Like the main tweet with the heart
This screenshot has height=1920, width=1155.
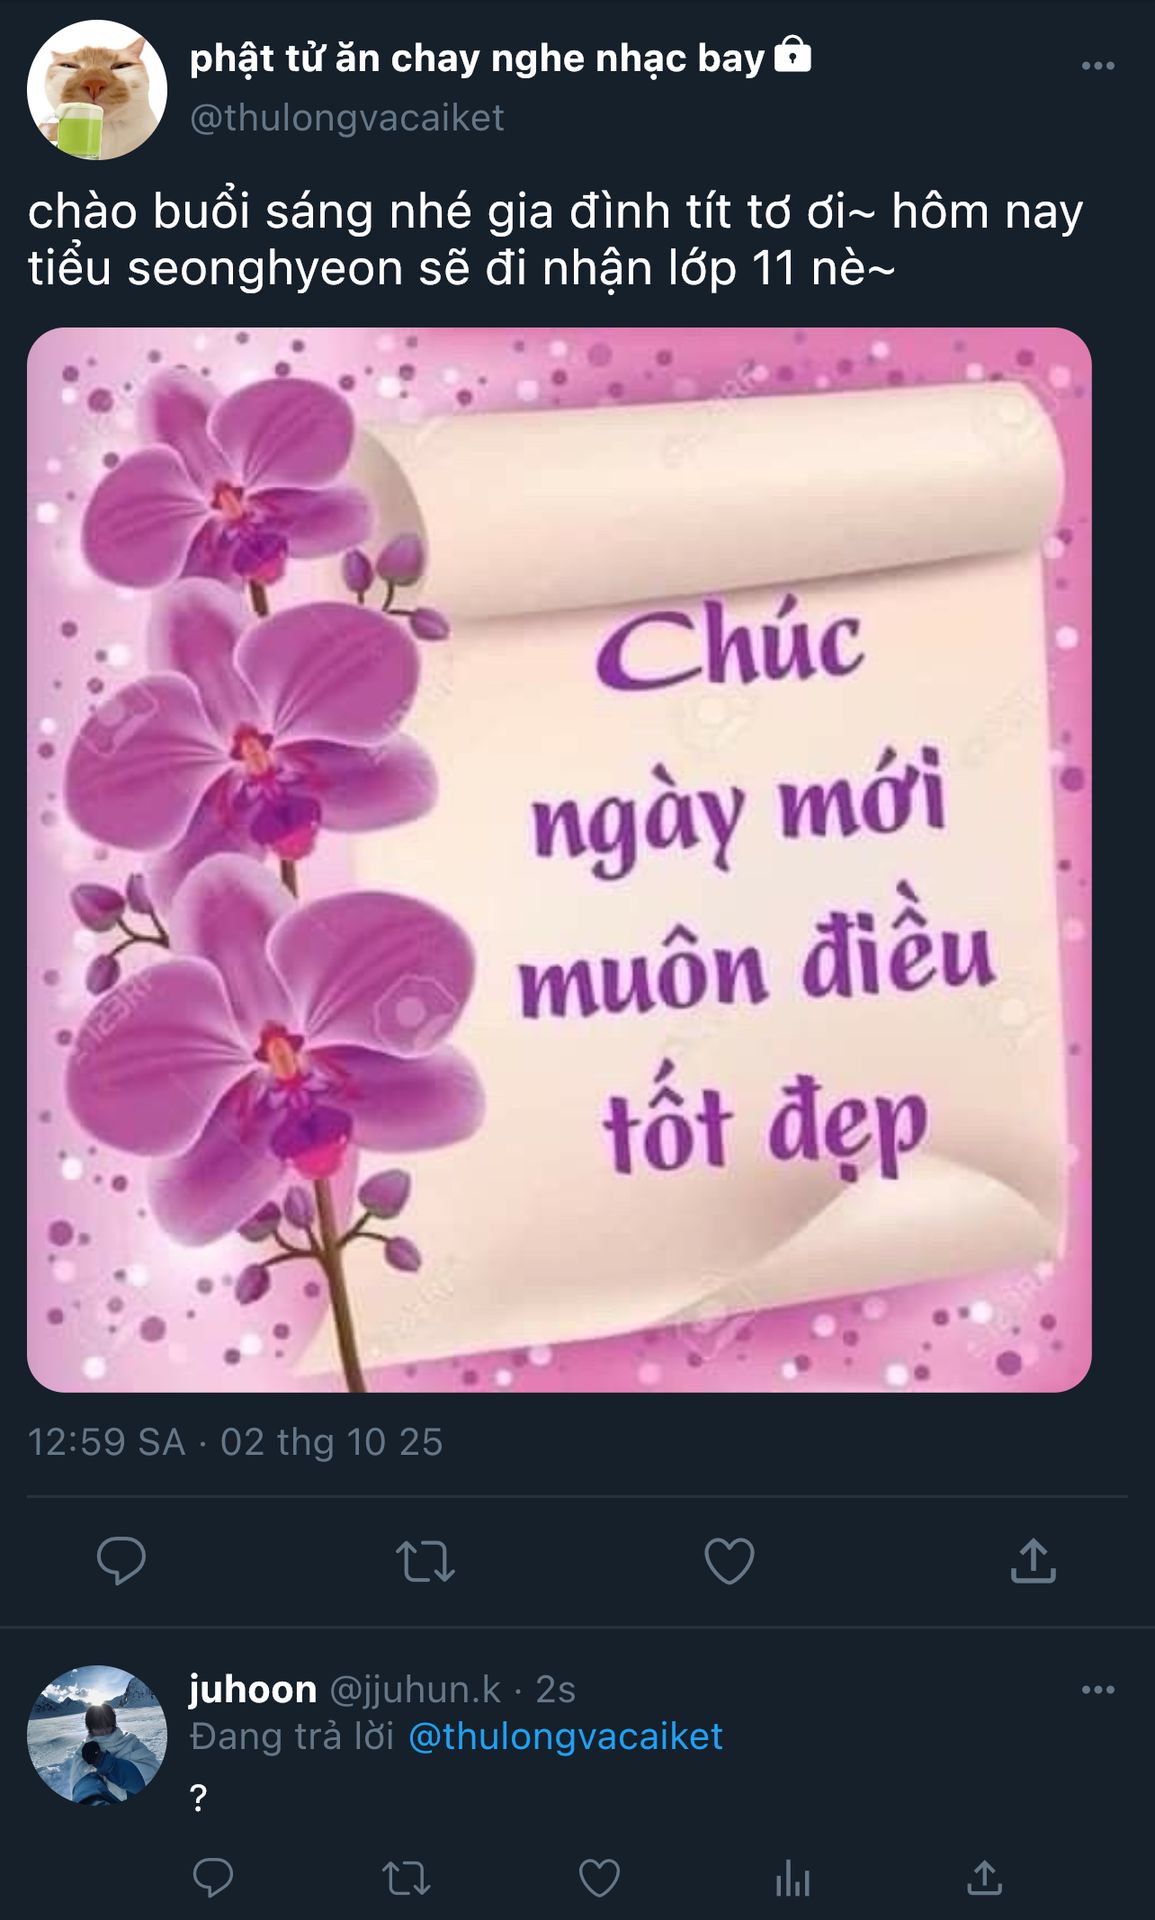pyautogui.click(x=729, y=1561)
